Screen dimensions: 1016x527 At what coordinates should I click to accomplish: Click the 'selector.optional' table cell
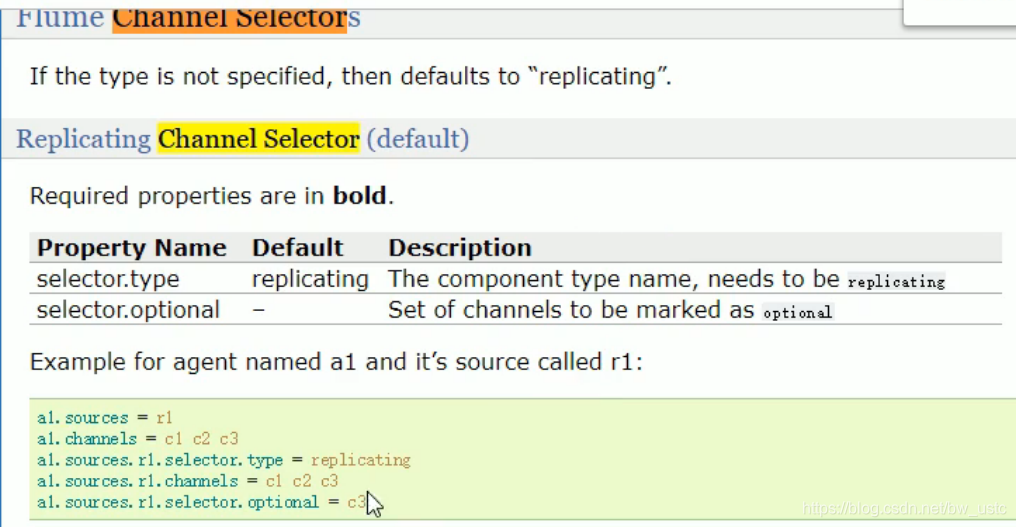tap(128, 310)
